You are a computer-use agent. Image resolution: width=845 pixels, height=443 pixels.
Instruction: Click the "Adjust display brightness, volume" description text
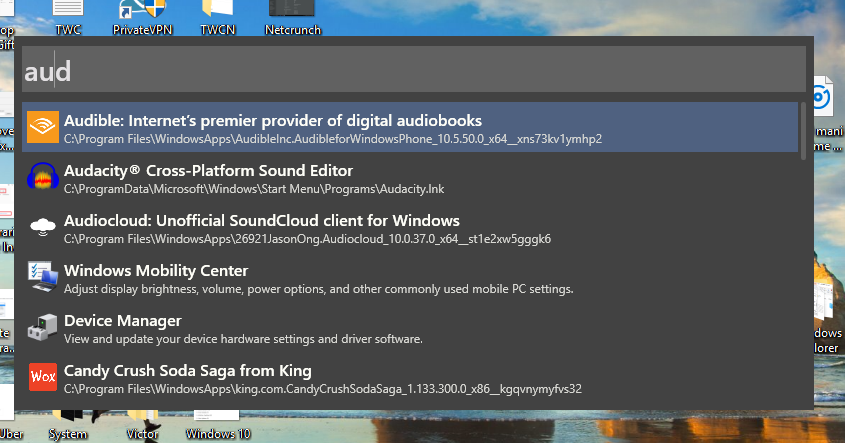tap(318, 289)
